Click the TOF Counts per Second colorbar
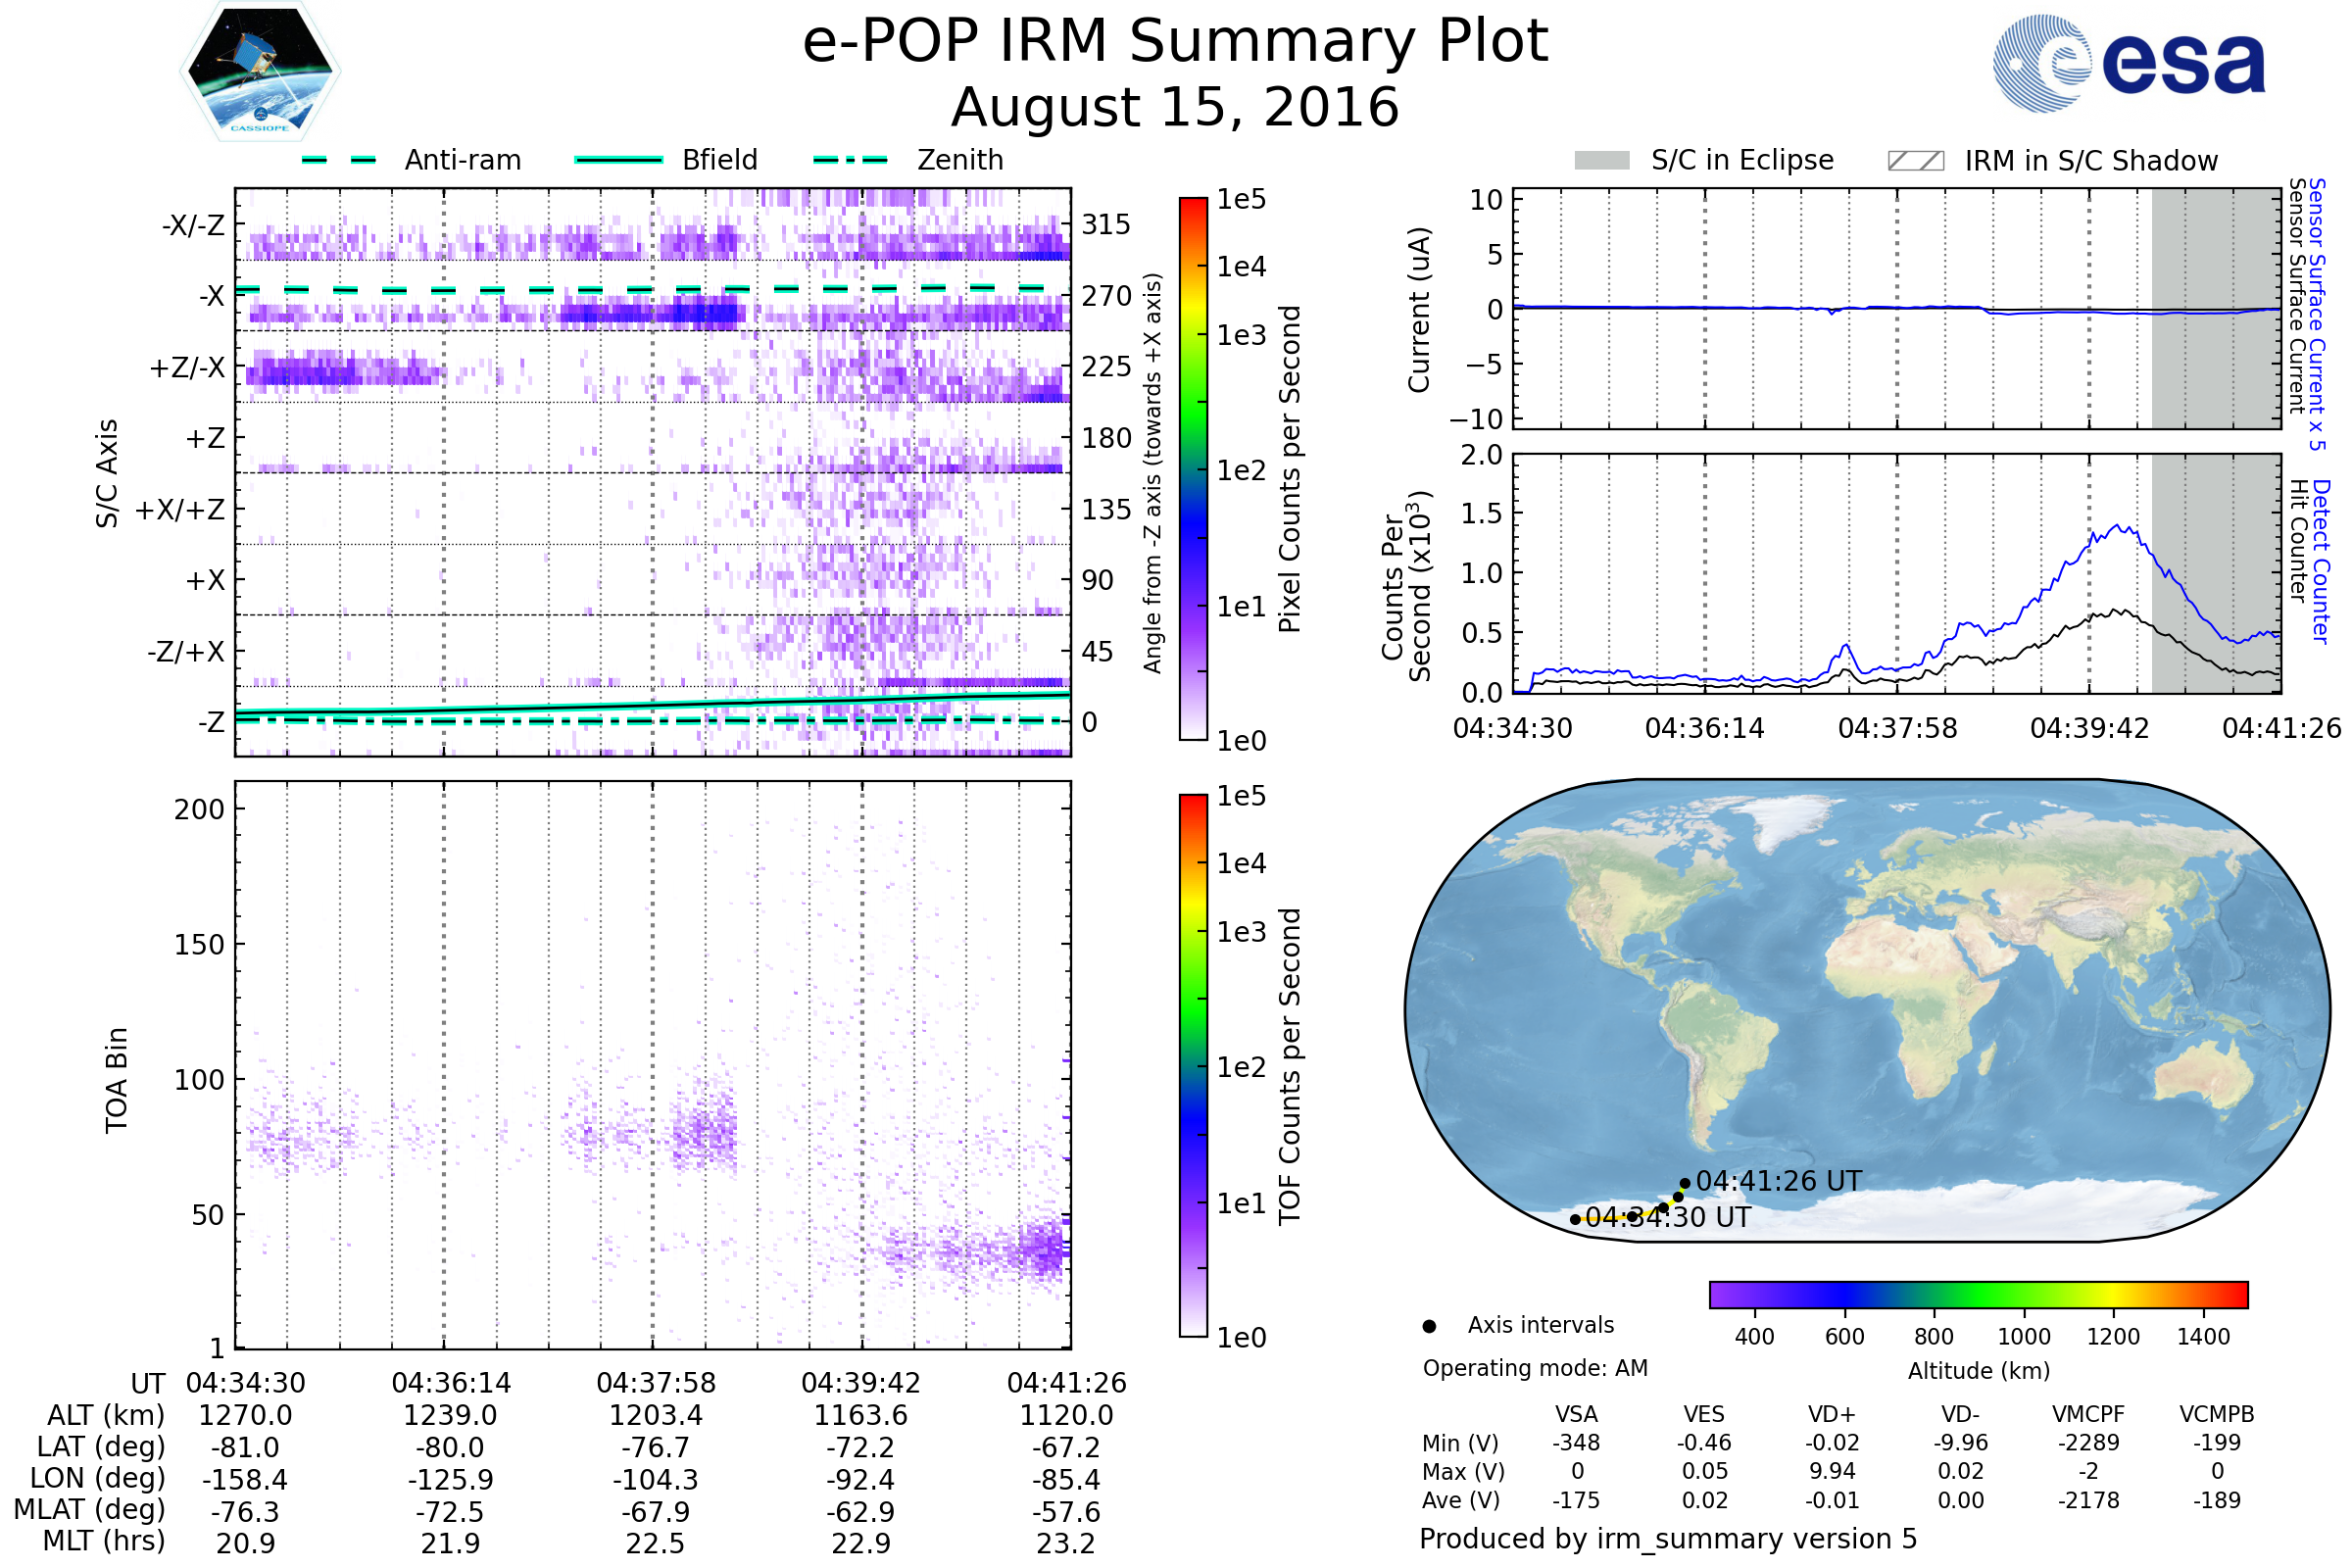2352x1568 pixels. 1193,1065
